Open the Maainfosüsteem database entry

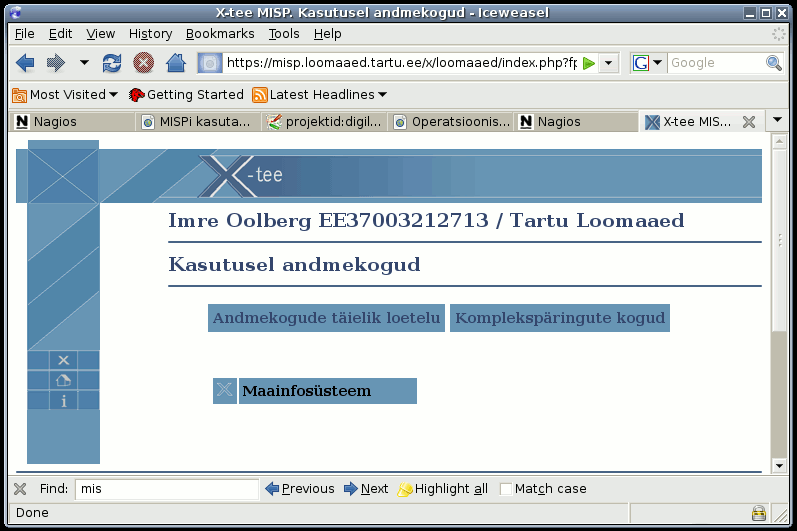pos(328,391)
